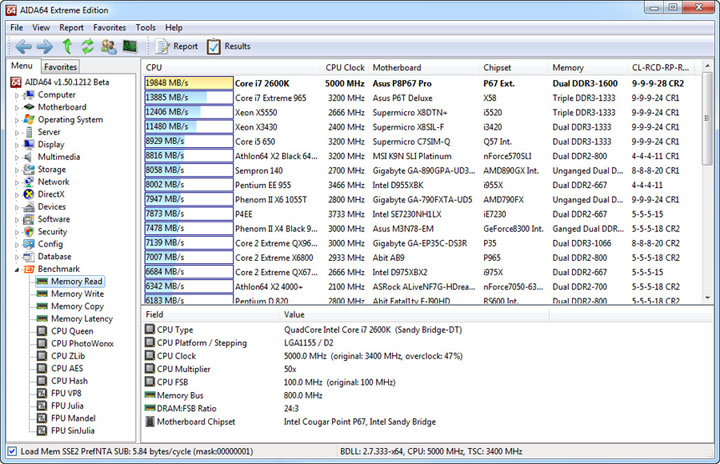Image resolution: width=720 pixels, height=464 pixels.
Task: Expand the Motherboard node arrow
Action: [x=17, y=108]
